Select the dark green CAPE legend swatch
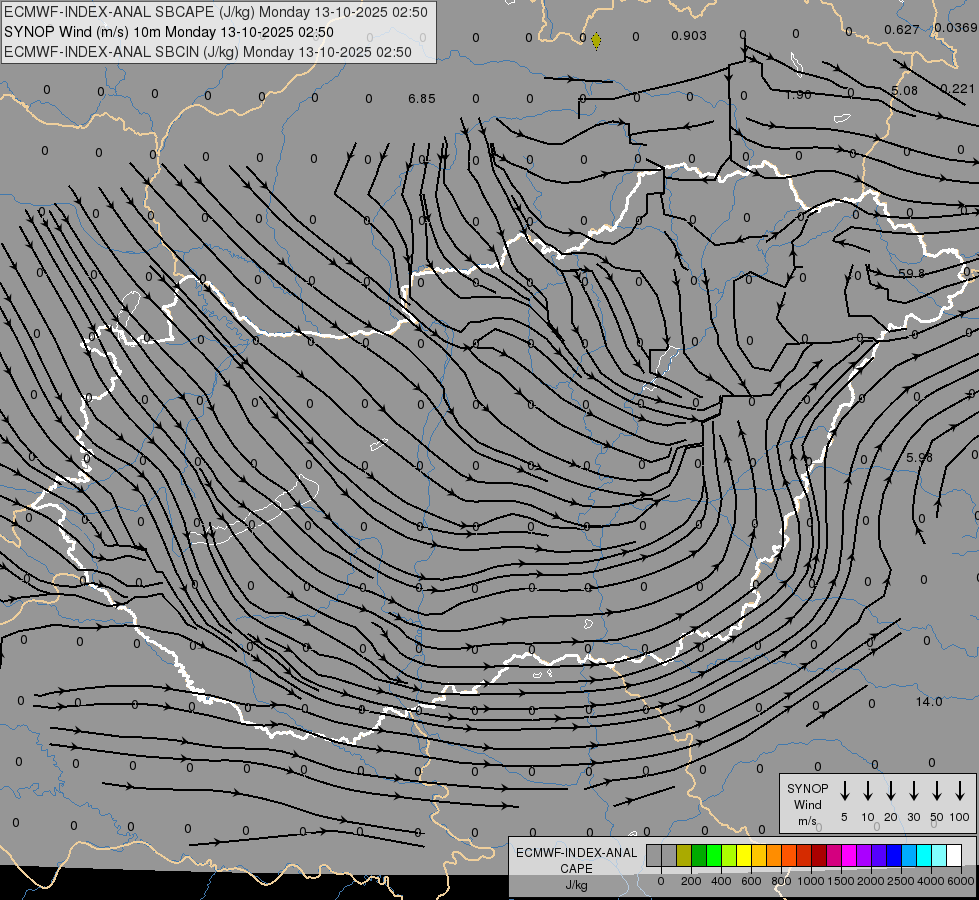Image resolution: width=979 pixels, height=900 pixels. pos(699,855)
